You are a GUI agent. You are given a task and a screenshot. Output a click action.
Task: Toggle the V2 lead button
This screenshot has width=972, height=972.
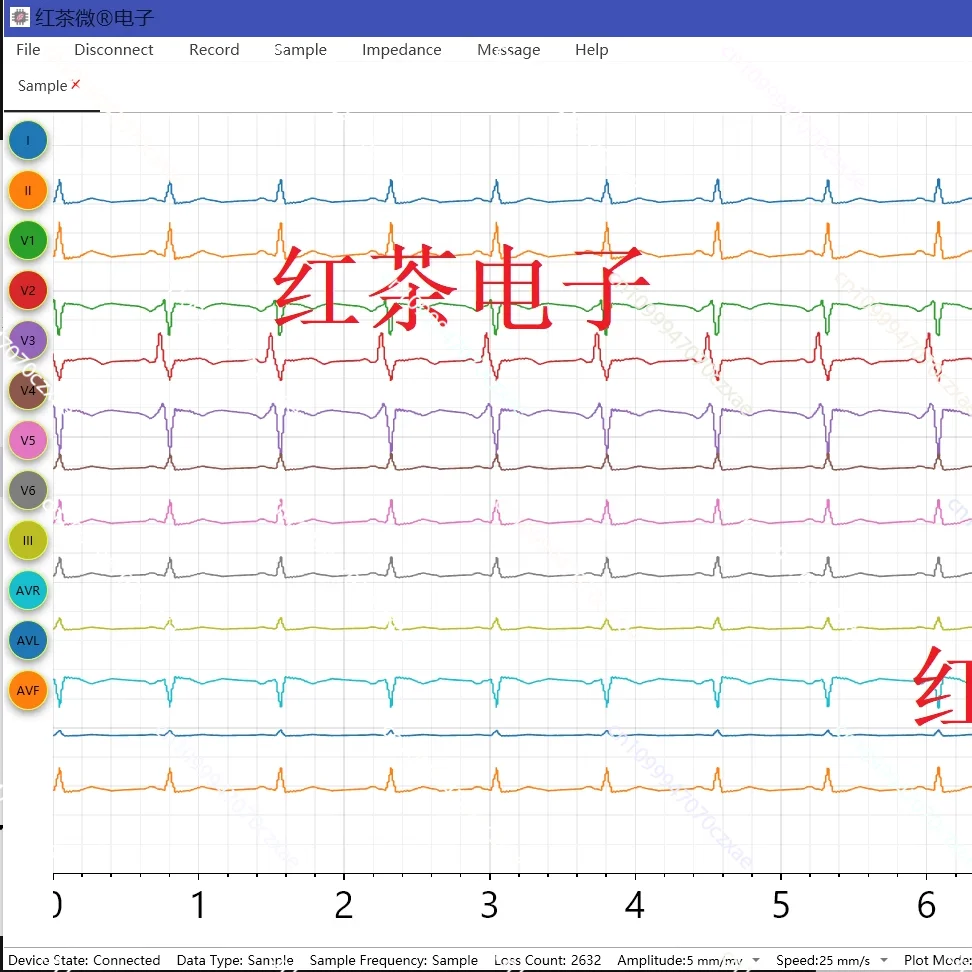coord(28,291)
